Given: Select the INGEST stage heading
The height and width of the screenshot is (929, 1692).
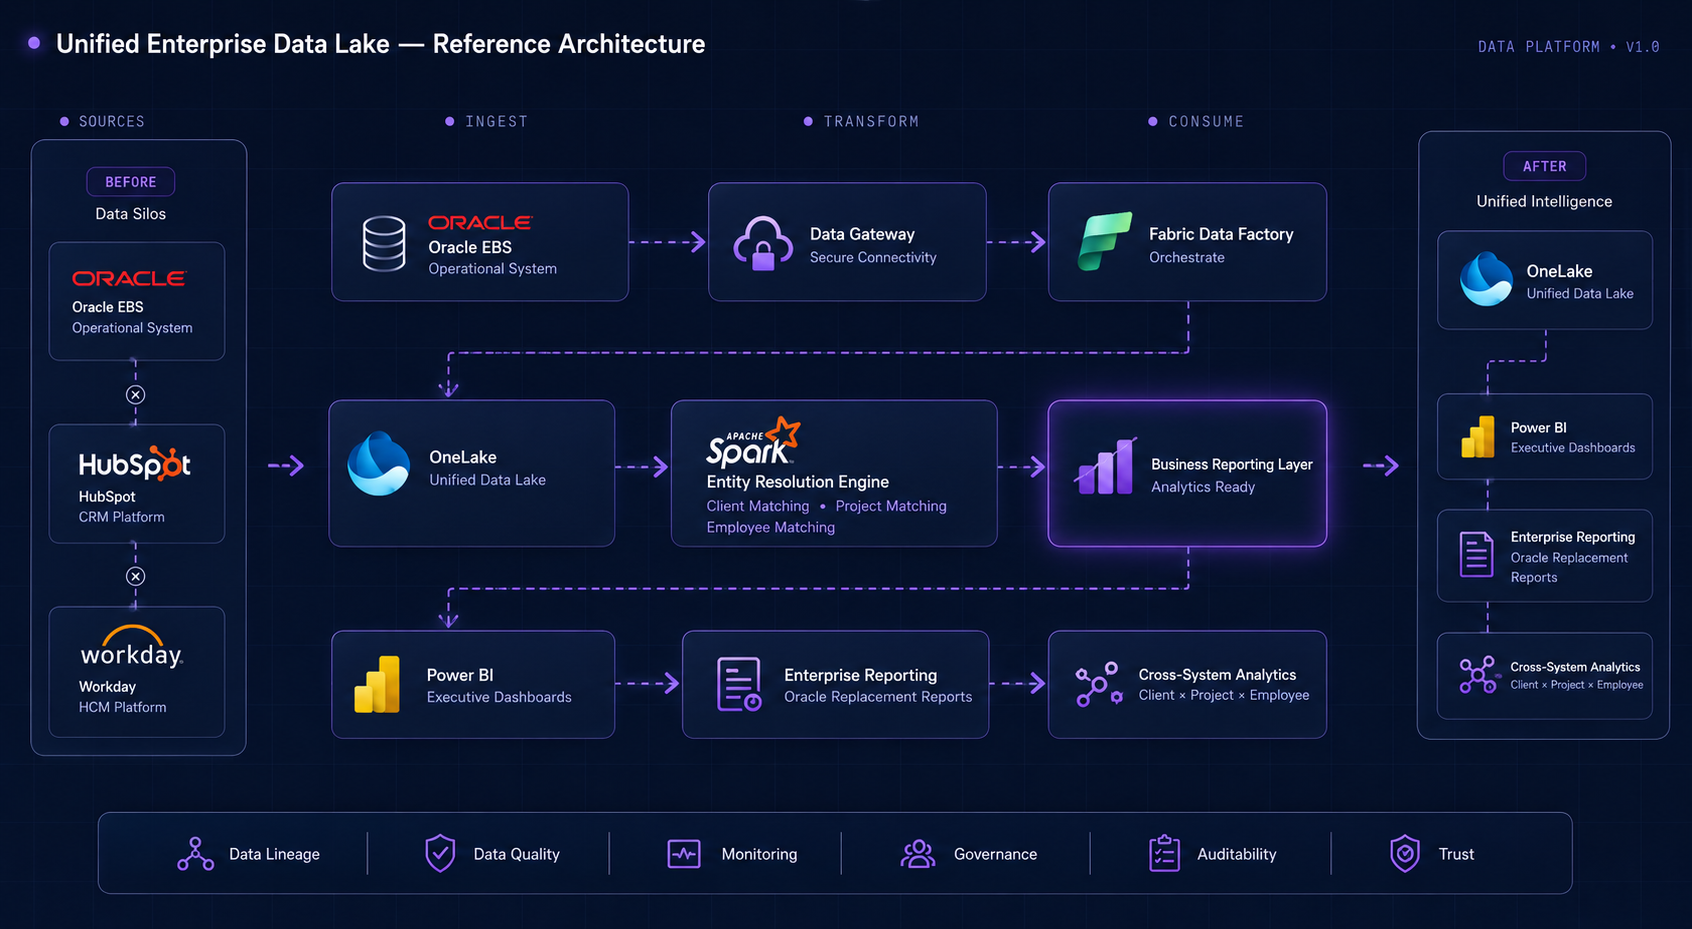Looking at the screenshot, I should (496, 121).
